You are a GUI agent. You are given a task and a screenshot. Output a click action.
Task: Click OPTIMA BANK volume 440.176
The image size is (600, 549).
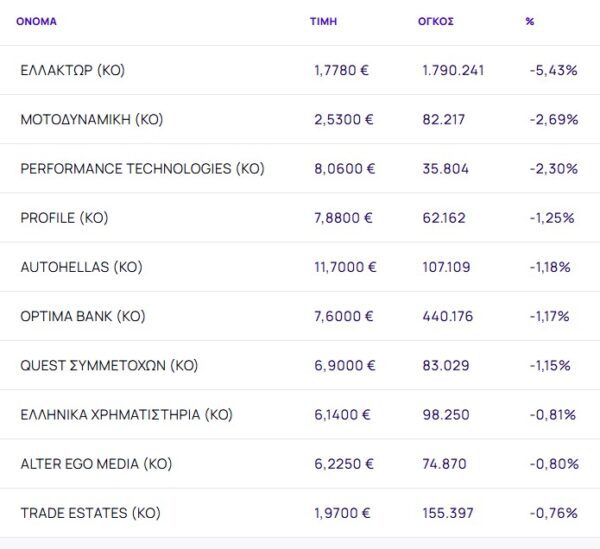pos(446,316)
